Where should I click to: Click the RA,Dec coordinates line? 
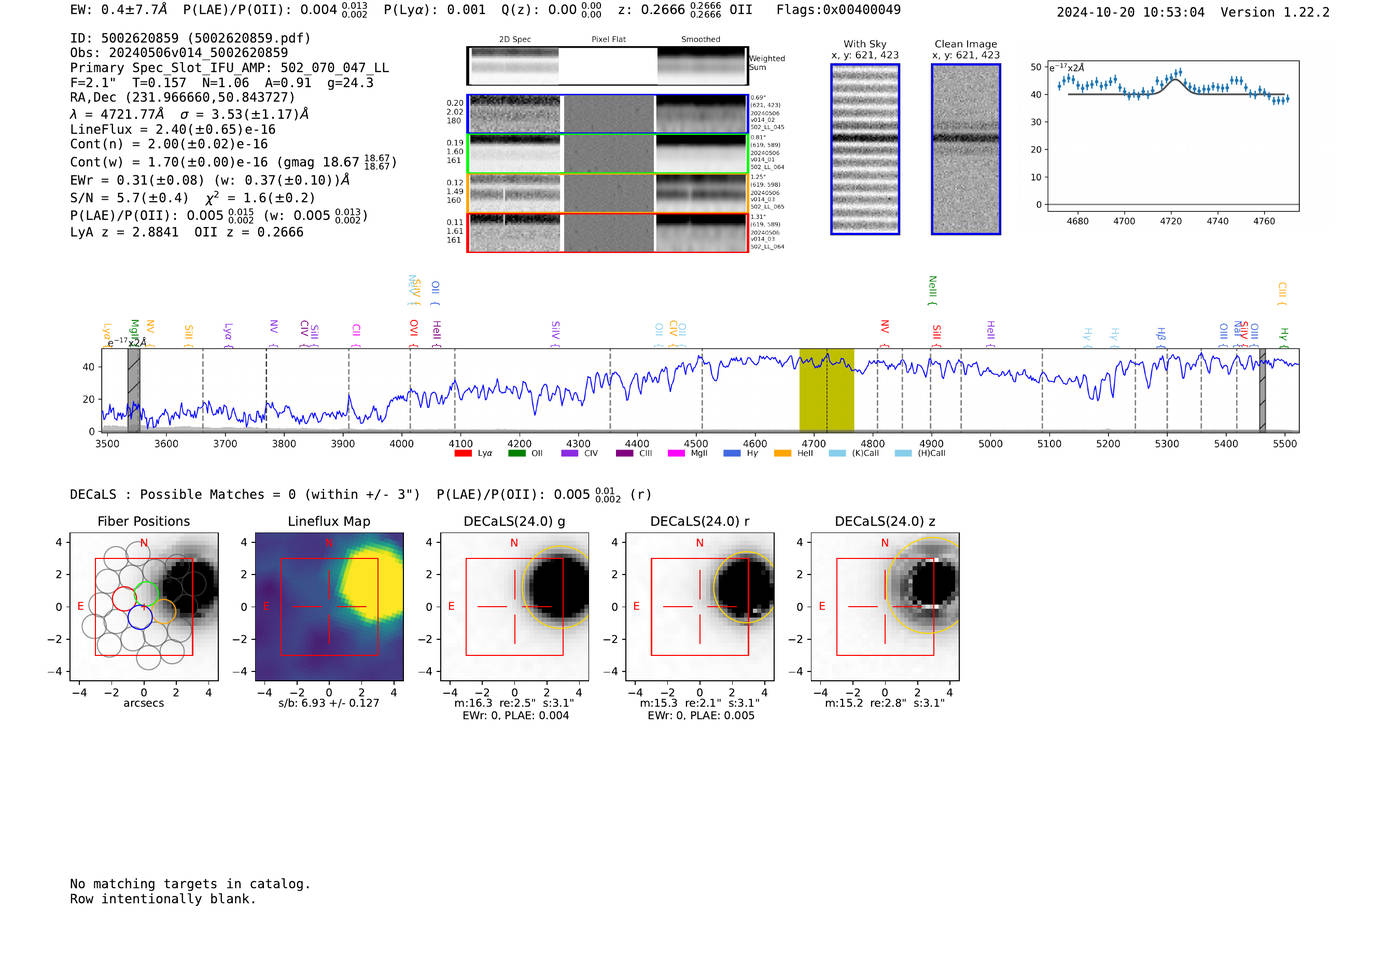pos(183,97)
